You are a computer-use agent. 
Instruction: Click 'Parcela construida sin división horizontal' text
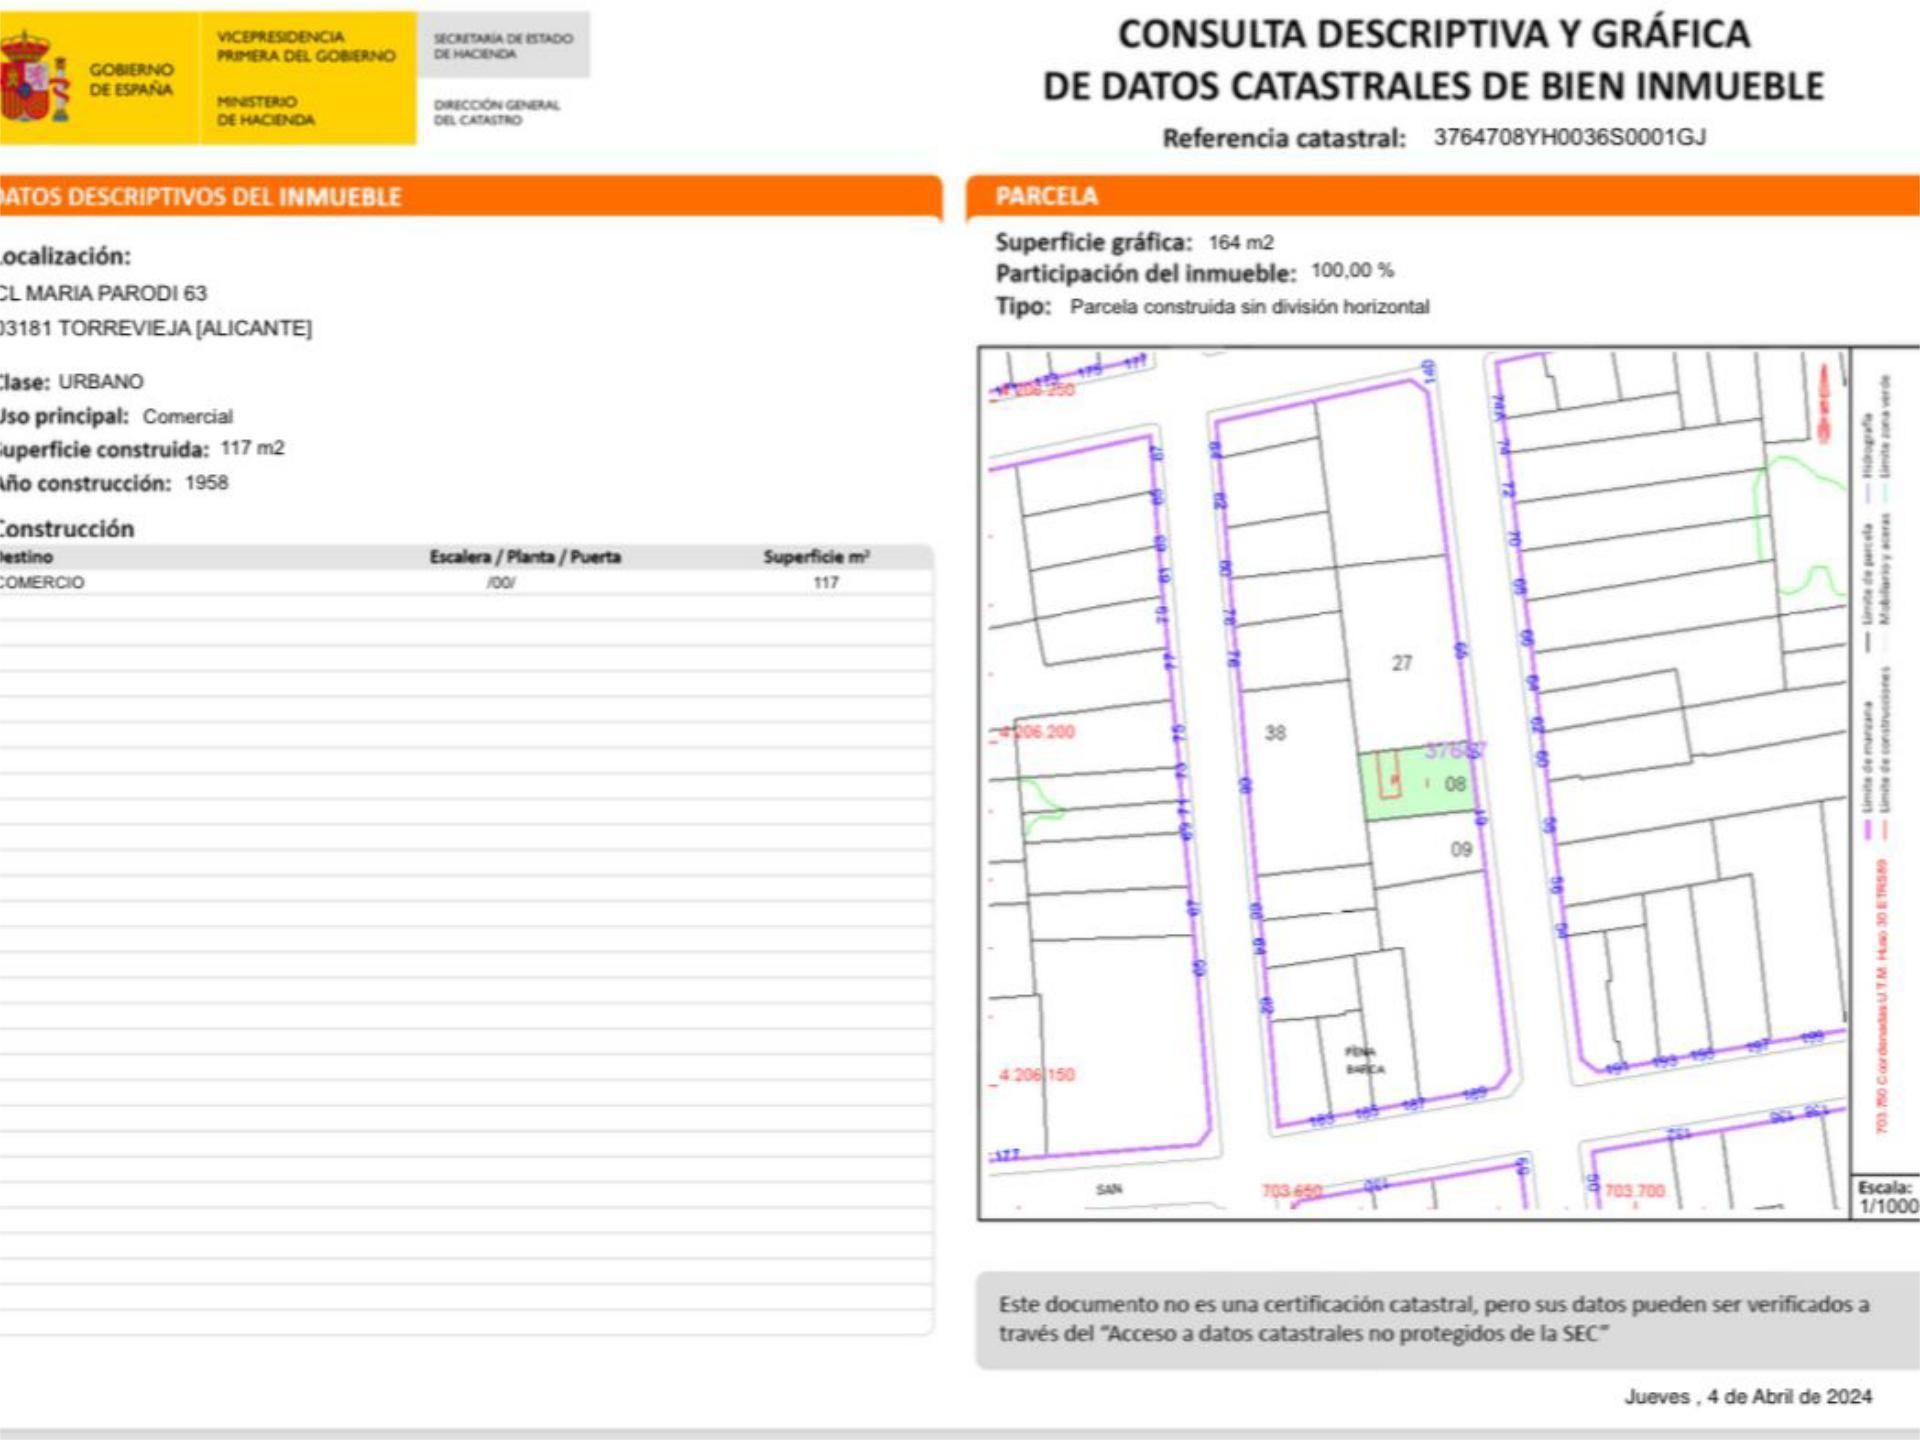pyautogui.click(x=1249, y=306)
